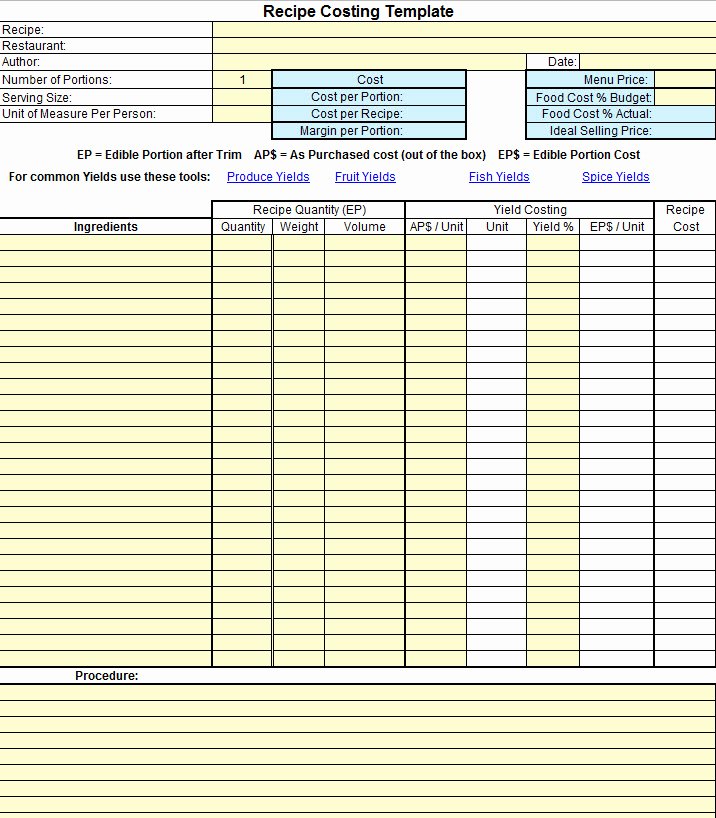Click the Recipe Quantity (EP) group header

(x=309, y=210)
